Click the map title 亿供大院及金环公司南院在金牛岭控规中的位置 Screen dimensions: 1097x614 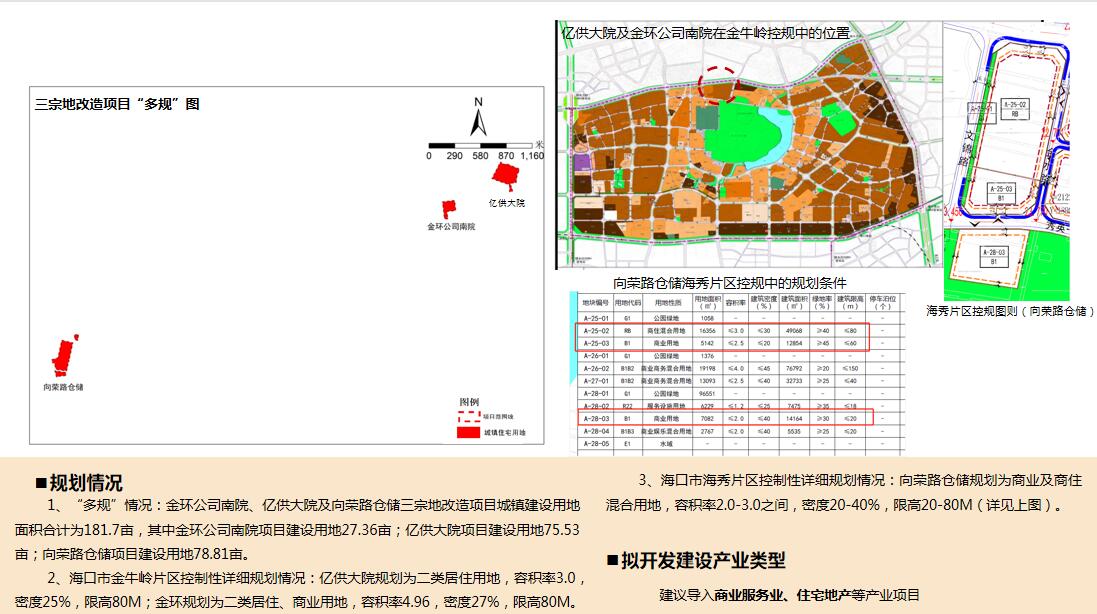(705, 32)
